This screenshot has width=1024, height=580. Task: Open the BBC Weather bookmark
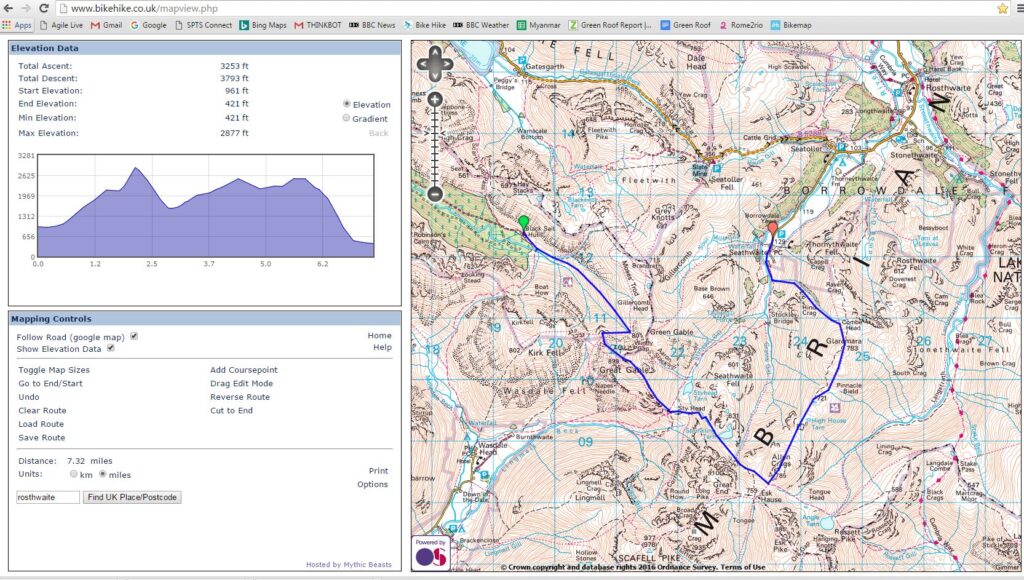pos(481,24)
